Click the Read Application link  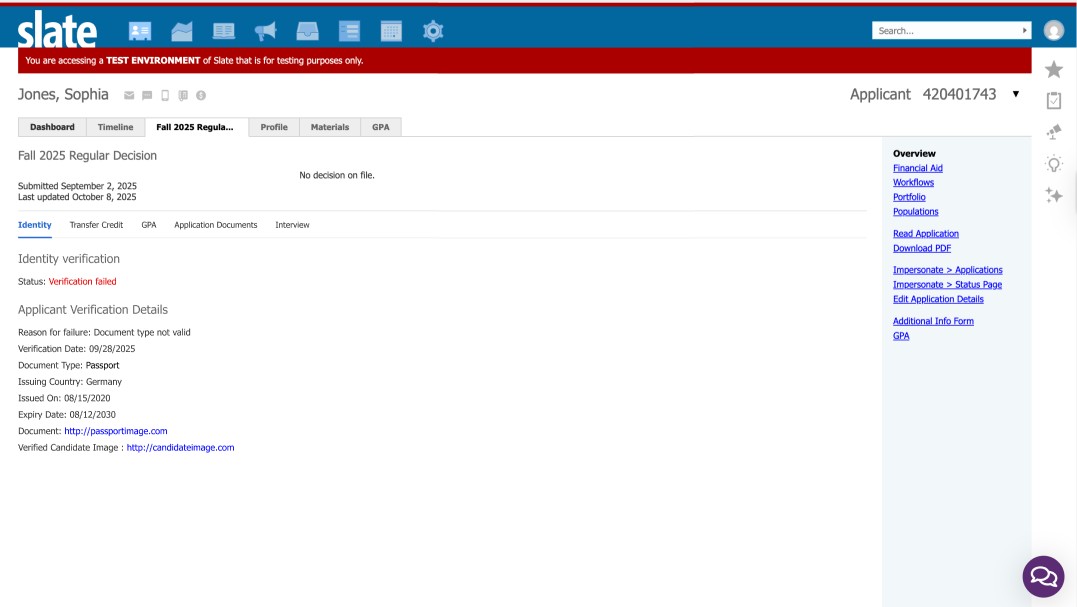(925, 234)
